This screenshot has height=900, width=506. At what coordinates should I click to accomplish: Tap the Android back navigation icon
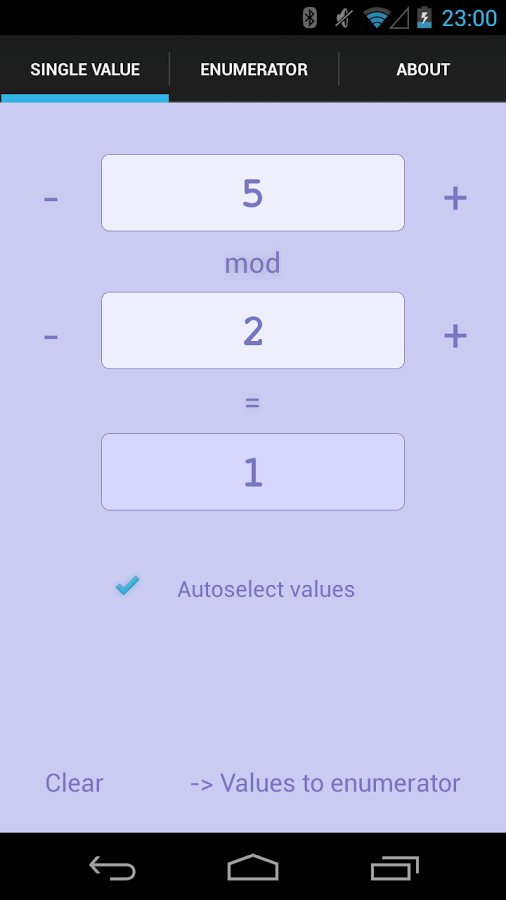coord(112,867)
